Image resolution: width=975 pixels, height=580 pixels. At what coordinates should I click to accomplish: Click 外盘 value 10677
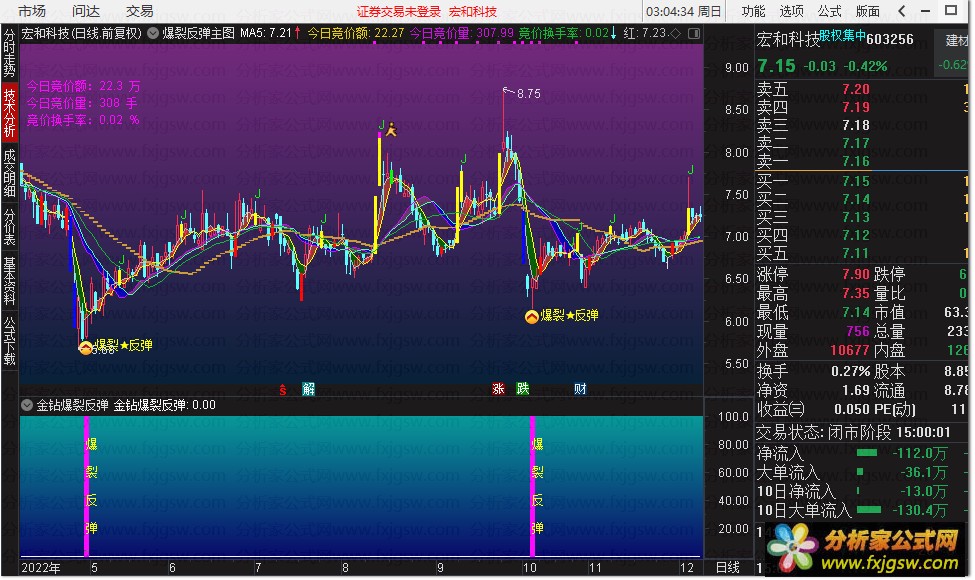849,351
